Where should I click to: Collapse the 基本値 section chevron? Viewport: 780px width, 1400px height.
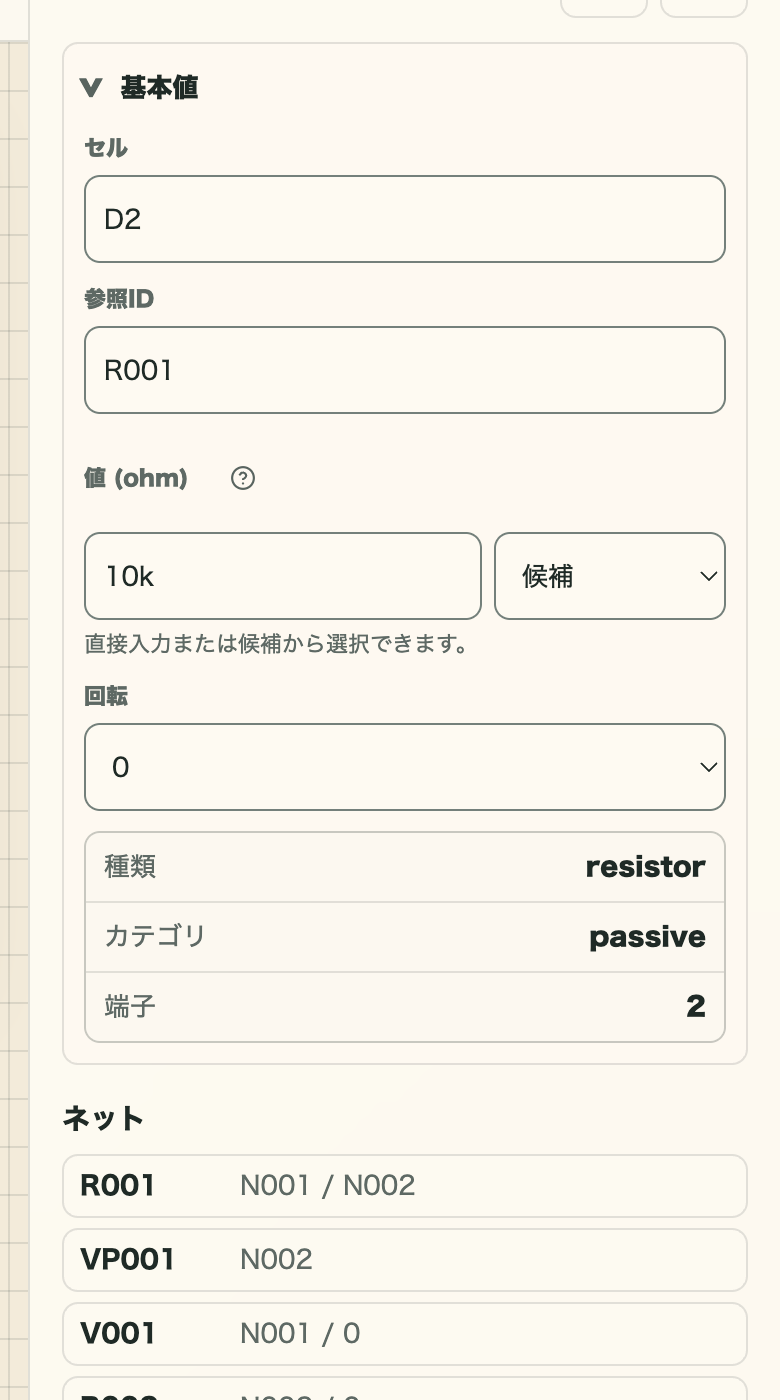coord(91,88)
